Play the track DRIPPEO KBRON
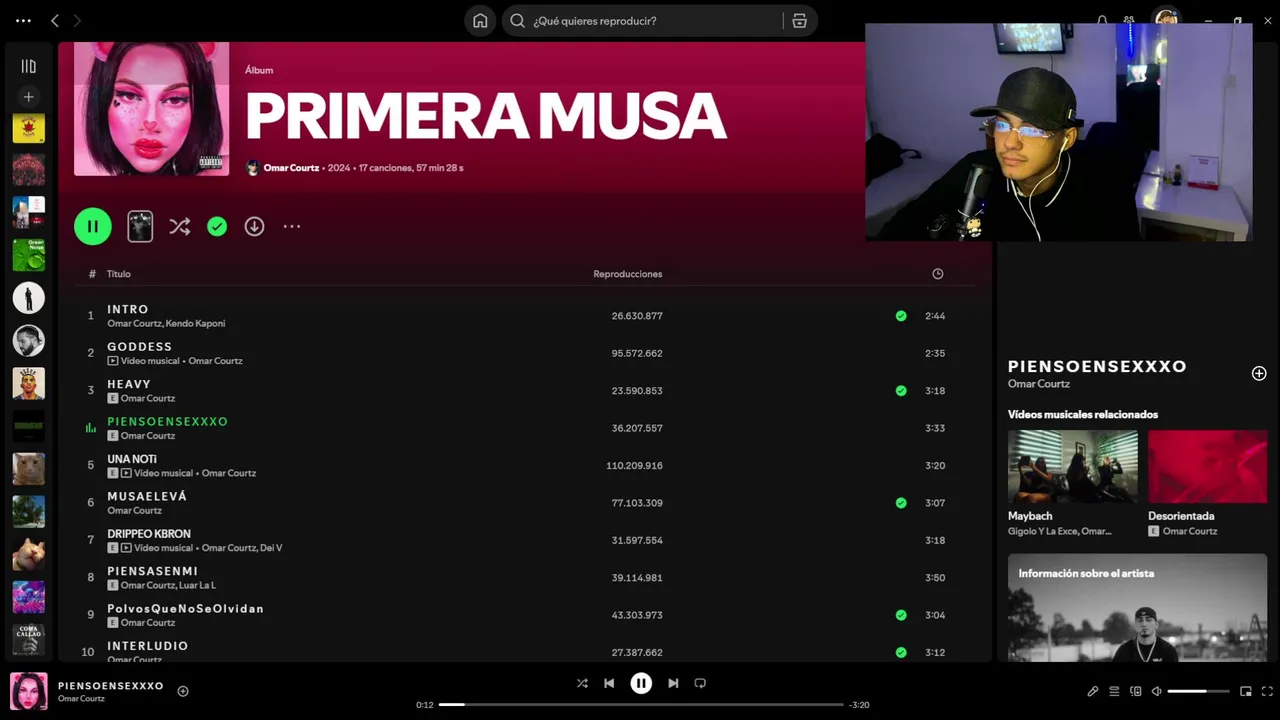This screenshot has width=1280, height=720. (x=149, y=534)
